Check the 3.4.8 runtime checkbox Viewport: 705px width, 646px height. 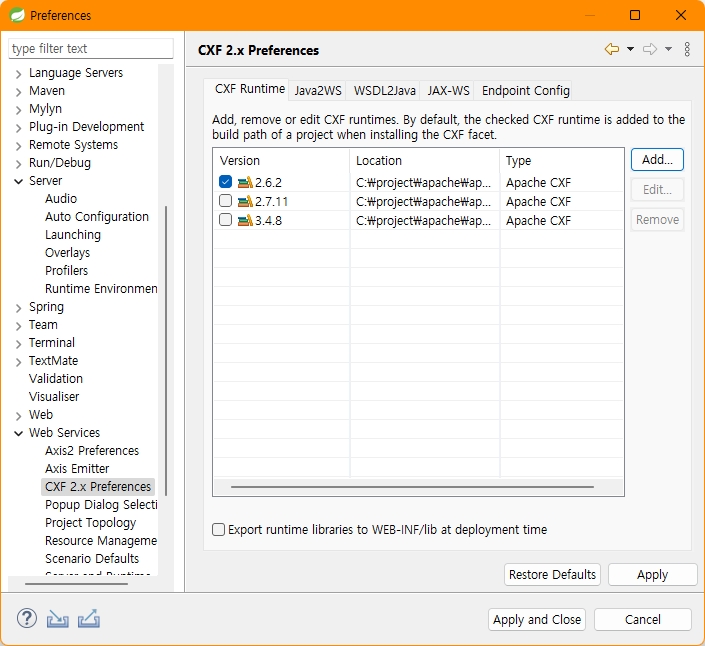[x=225, y=220]
